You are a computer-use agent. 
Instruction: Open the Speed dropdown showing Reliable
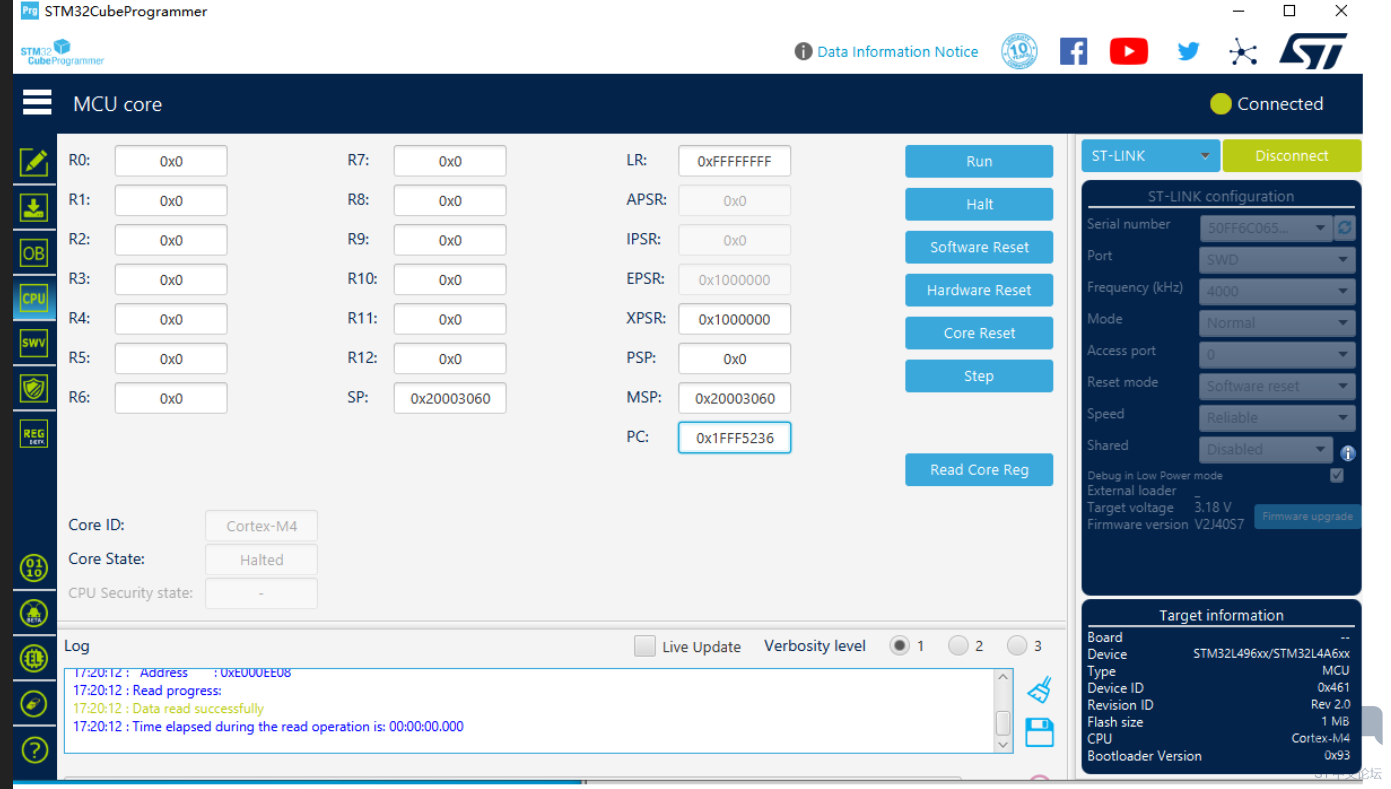point(1278,418)
